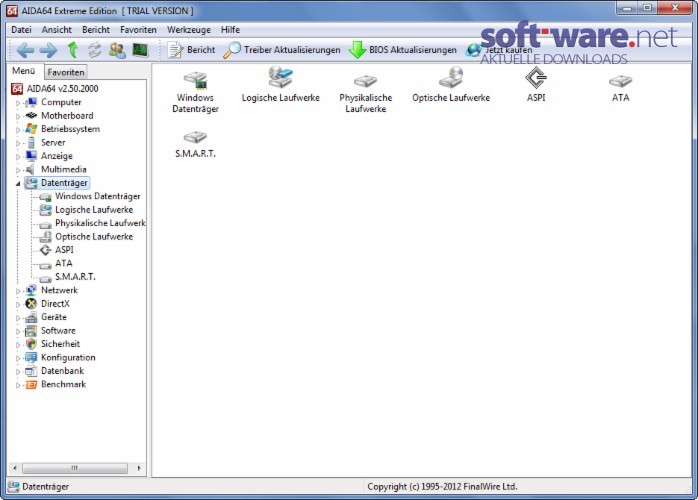Open the Werkzeuge menu
The image size is (698, 500).
coord(189,30)
